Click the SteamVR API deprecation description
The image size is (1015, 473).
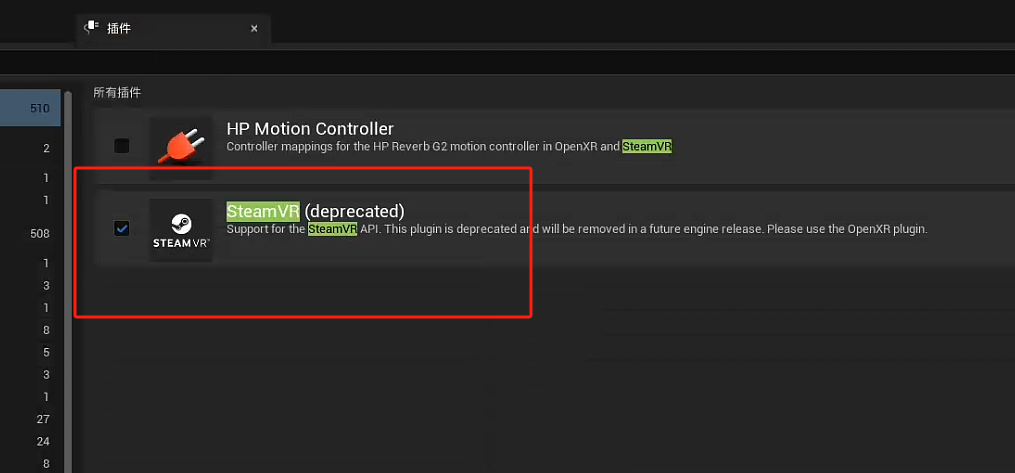click(x=577, y=229)
